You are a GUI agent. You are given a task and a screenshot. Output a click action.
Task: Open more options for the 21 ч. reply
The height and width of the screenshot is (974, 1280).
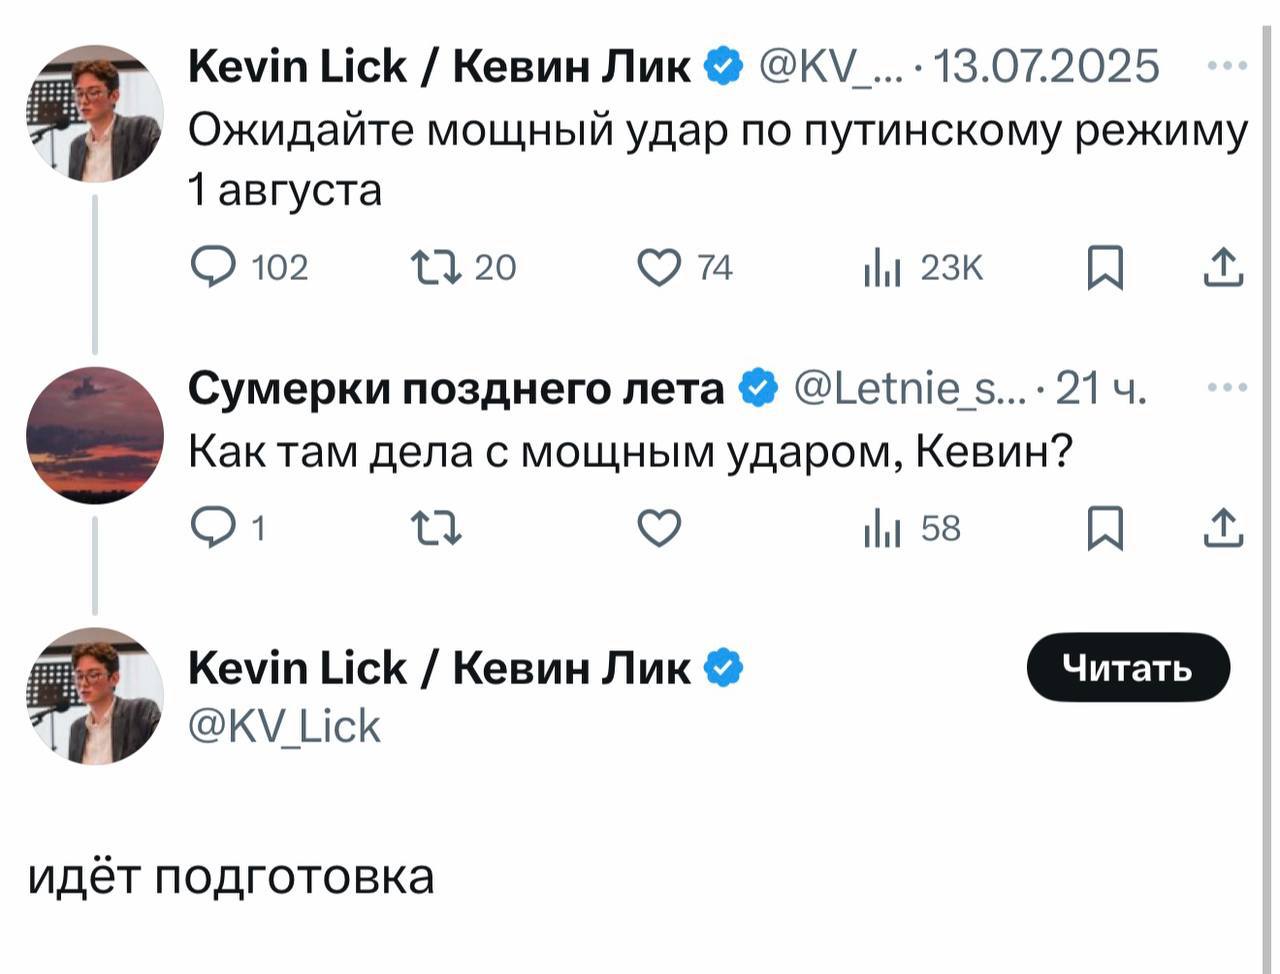click(1227, 388)
